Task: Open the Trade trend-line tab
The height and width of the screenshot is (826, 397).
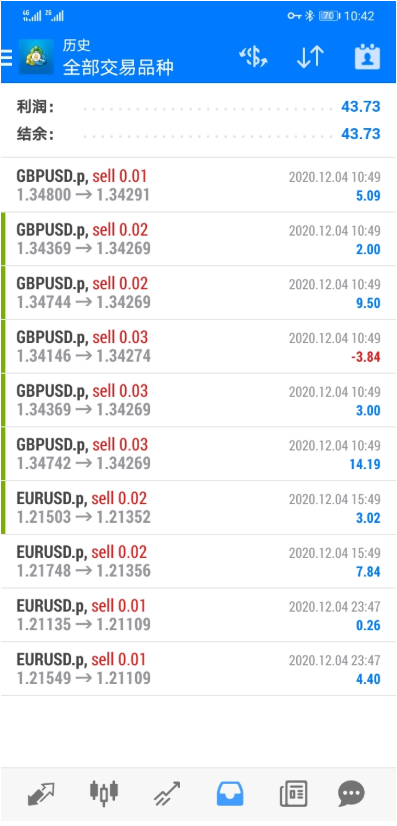Action: tap(167, 793)
